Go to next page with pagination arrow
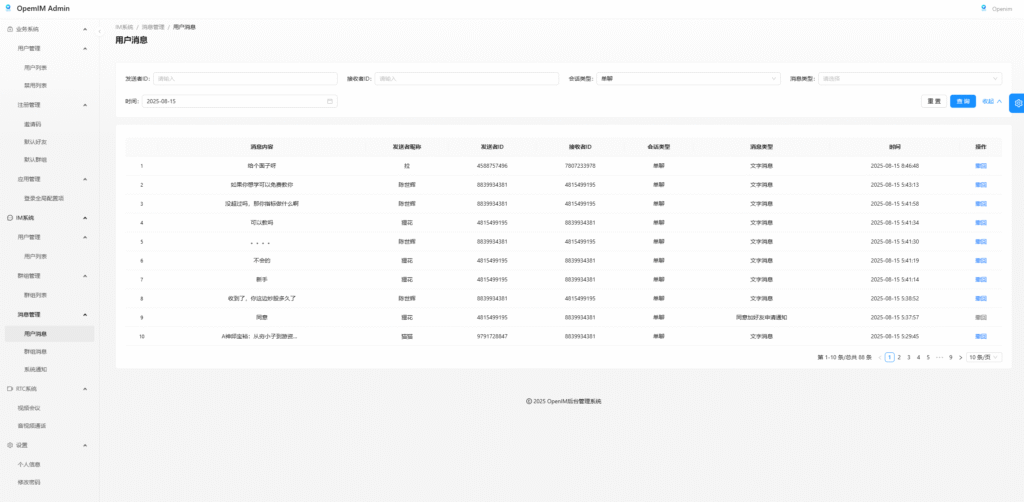This screenshot has width=1024, height=502. 960,357
